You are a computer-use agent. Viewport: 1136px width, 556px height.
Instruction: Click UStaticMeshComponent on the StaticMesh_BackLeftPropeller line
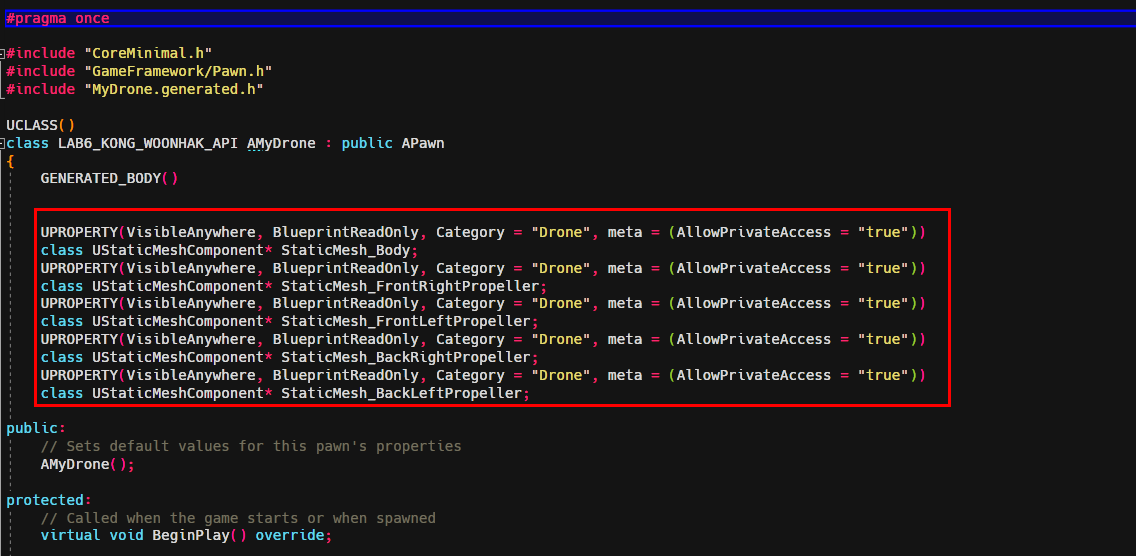coord(178,394)
